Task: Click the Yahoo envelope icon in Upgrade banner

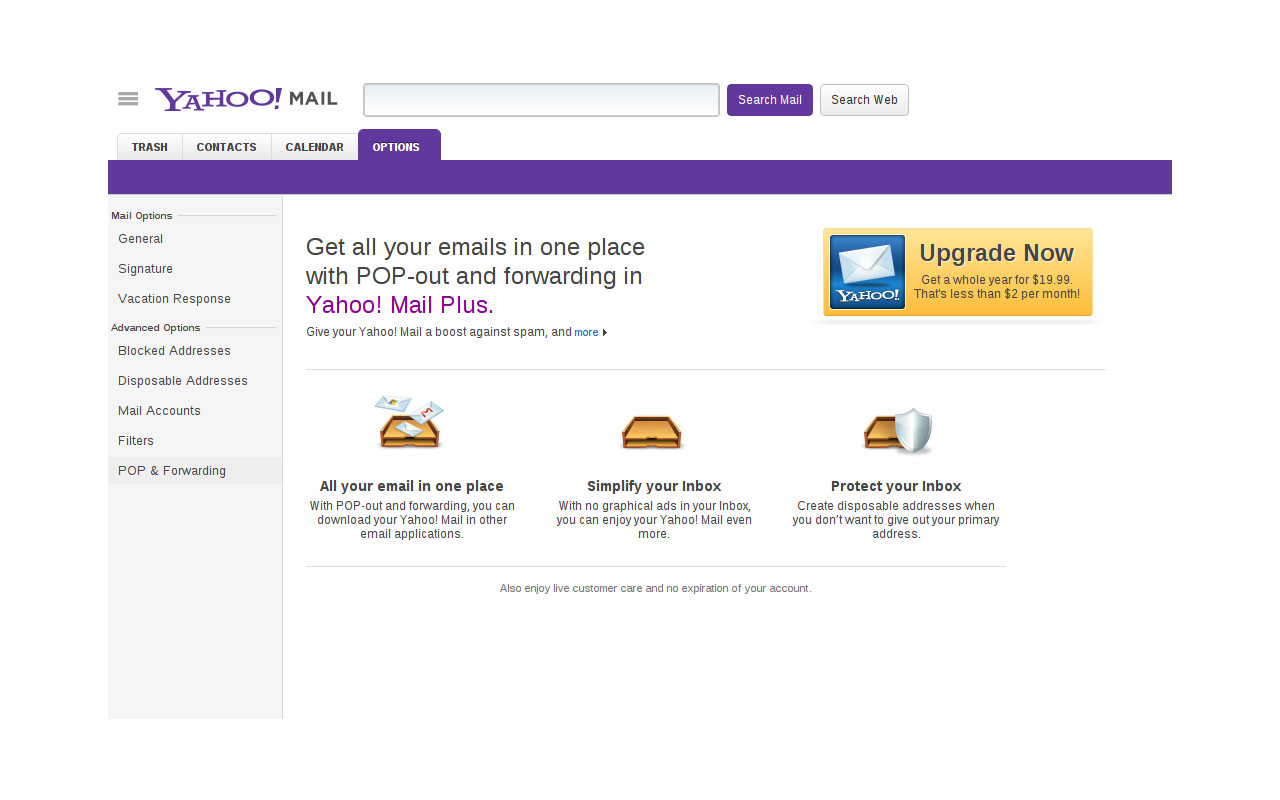Action: coord(867,272)
